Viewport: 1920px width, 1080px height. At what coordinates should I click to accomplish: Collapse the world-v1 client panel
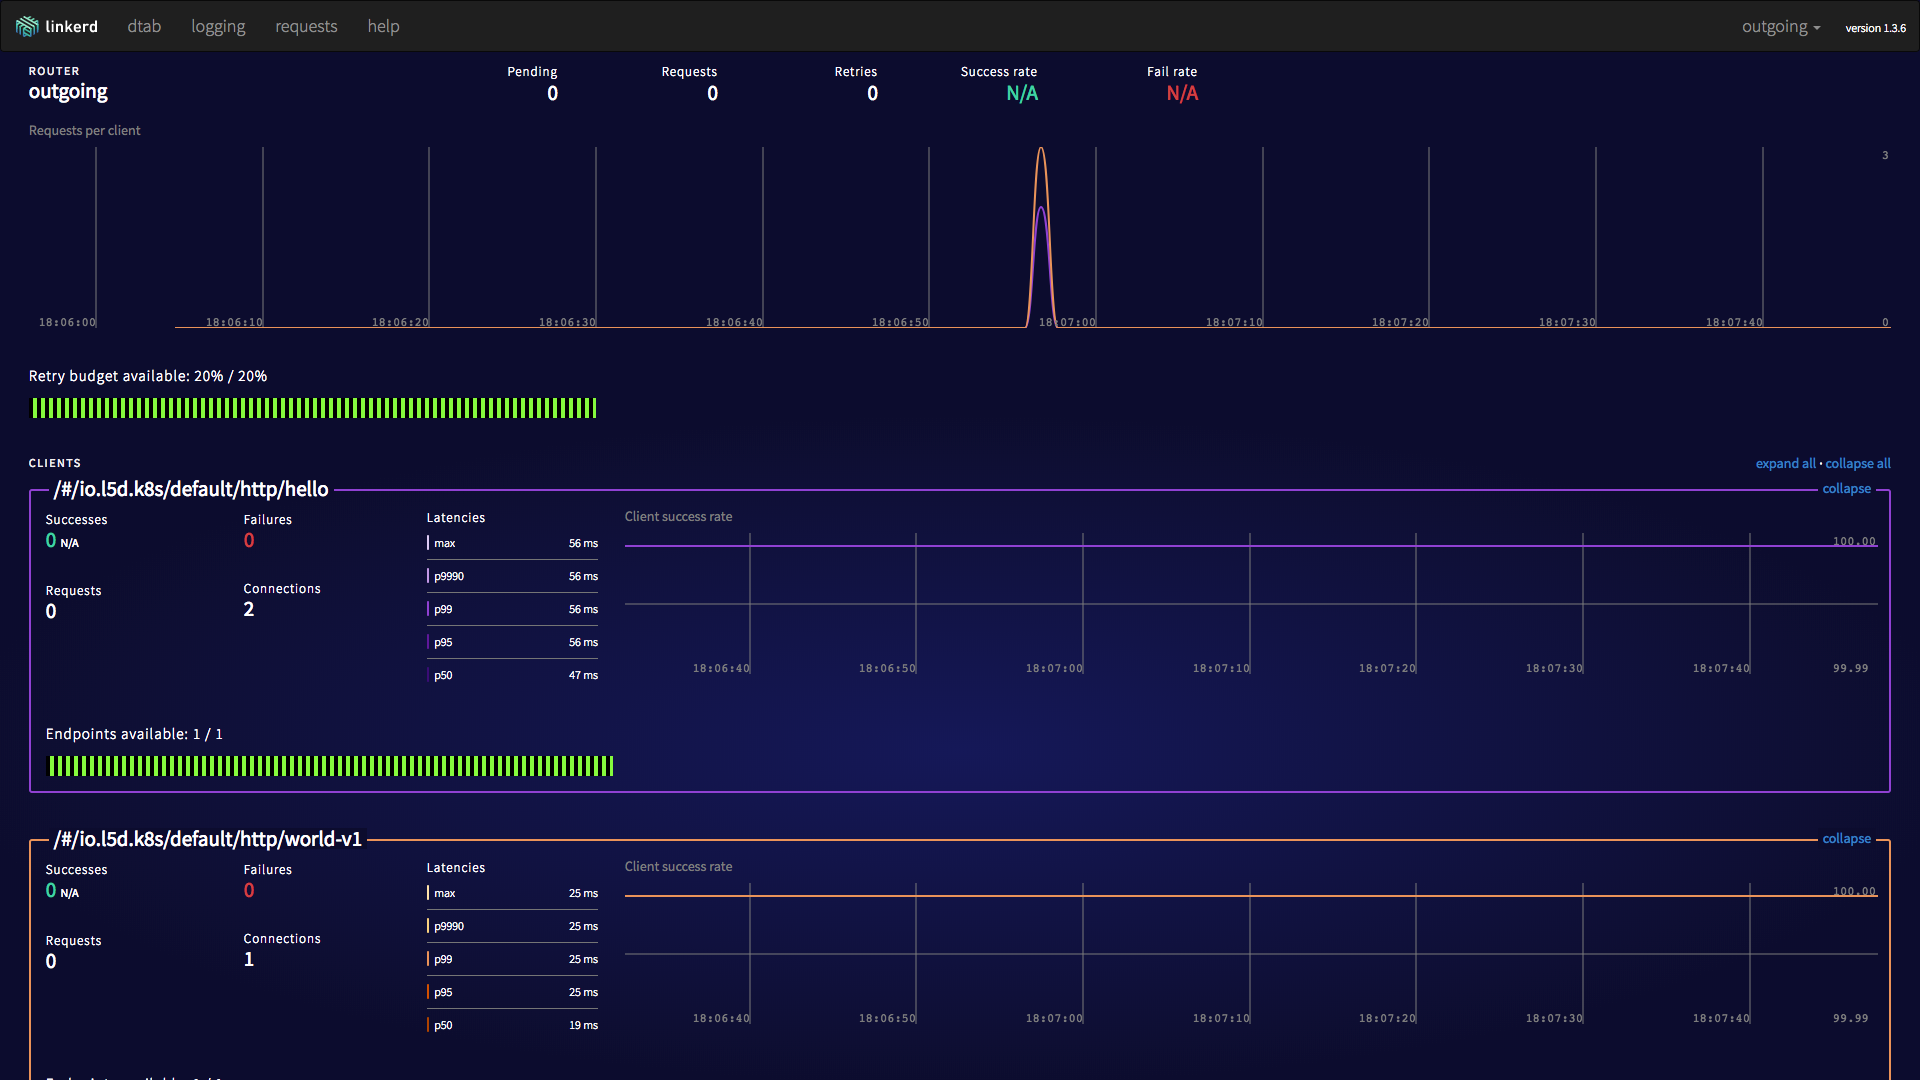point(1846,838)
